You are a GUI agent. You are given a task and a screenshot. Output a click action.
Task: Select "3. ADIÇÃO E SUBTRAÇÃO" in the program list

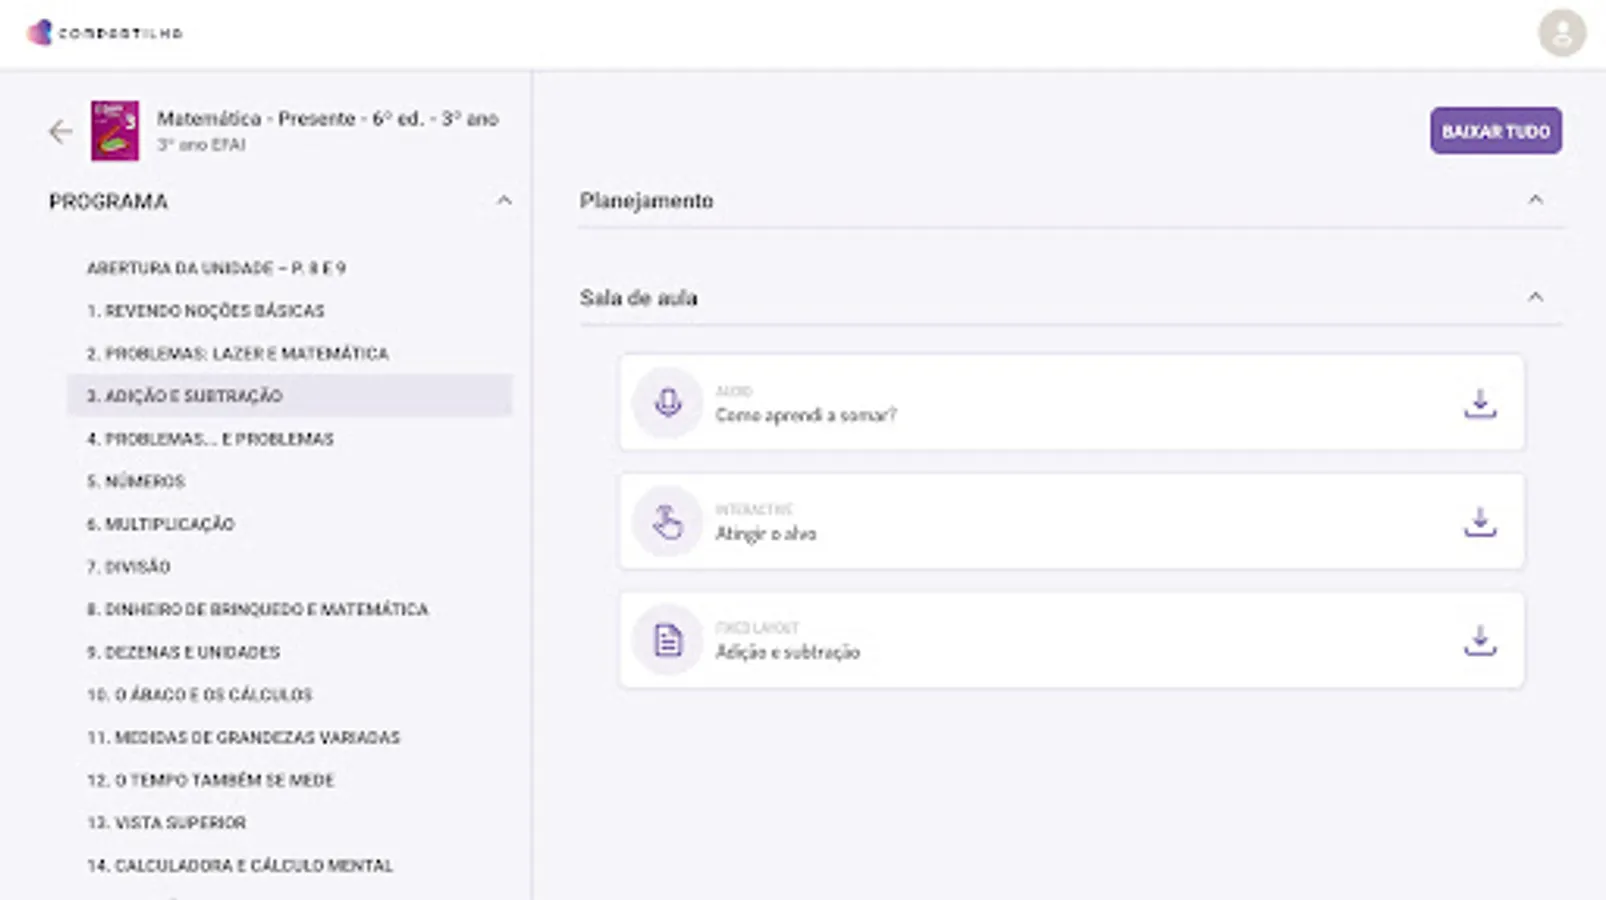click(182, 395)
